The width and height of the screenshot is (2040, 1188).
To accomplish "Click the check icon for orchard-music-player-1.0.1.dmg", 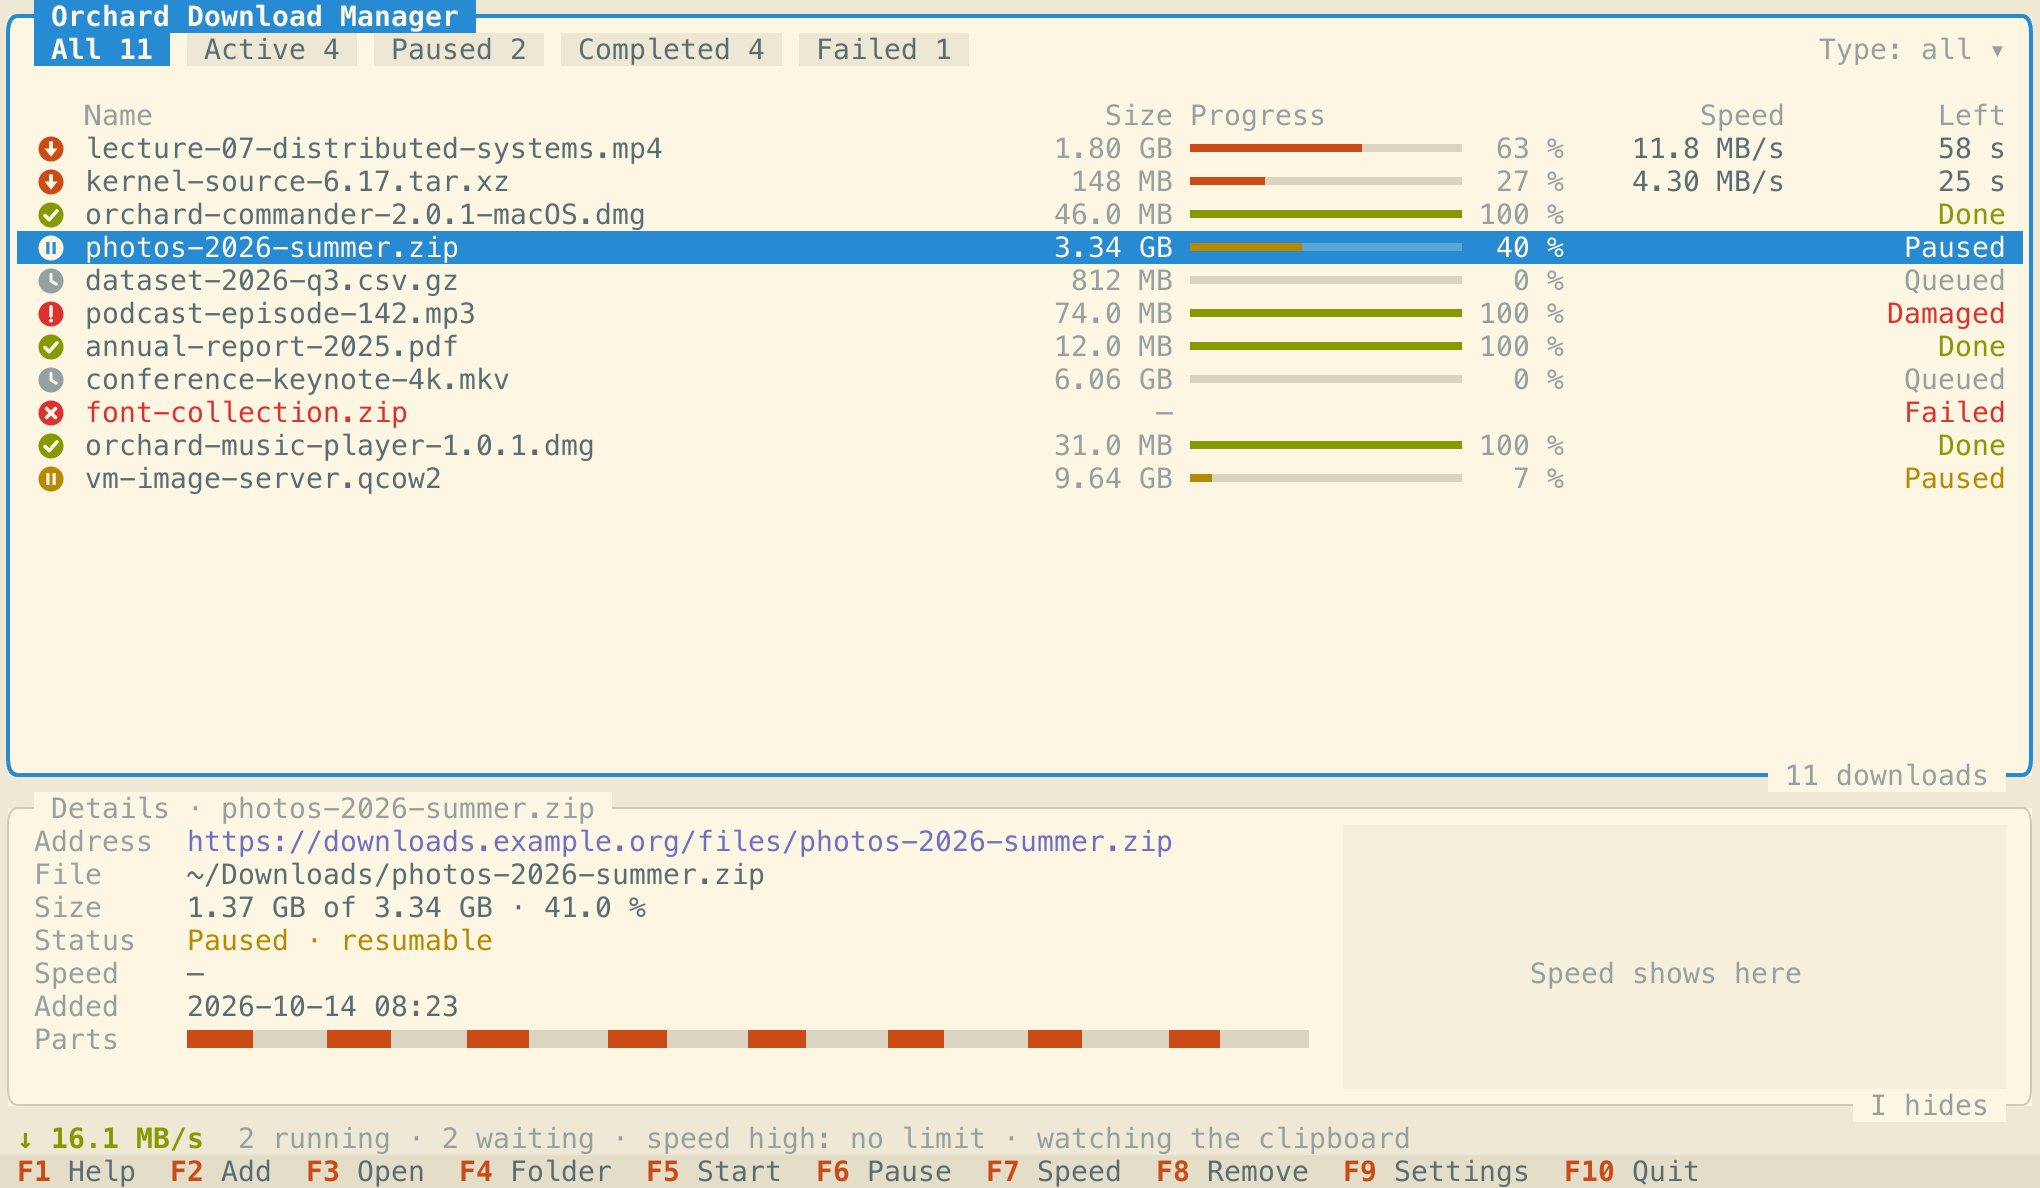I will pyautogui.click(x=51, y=446).
